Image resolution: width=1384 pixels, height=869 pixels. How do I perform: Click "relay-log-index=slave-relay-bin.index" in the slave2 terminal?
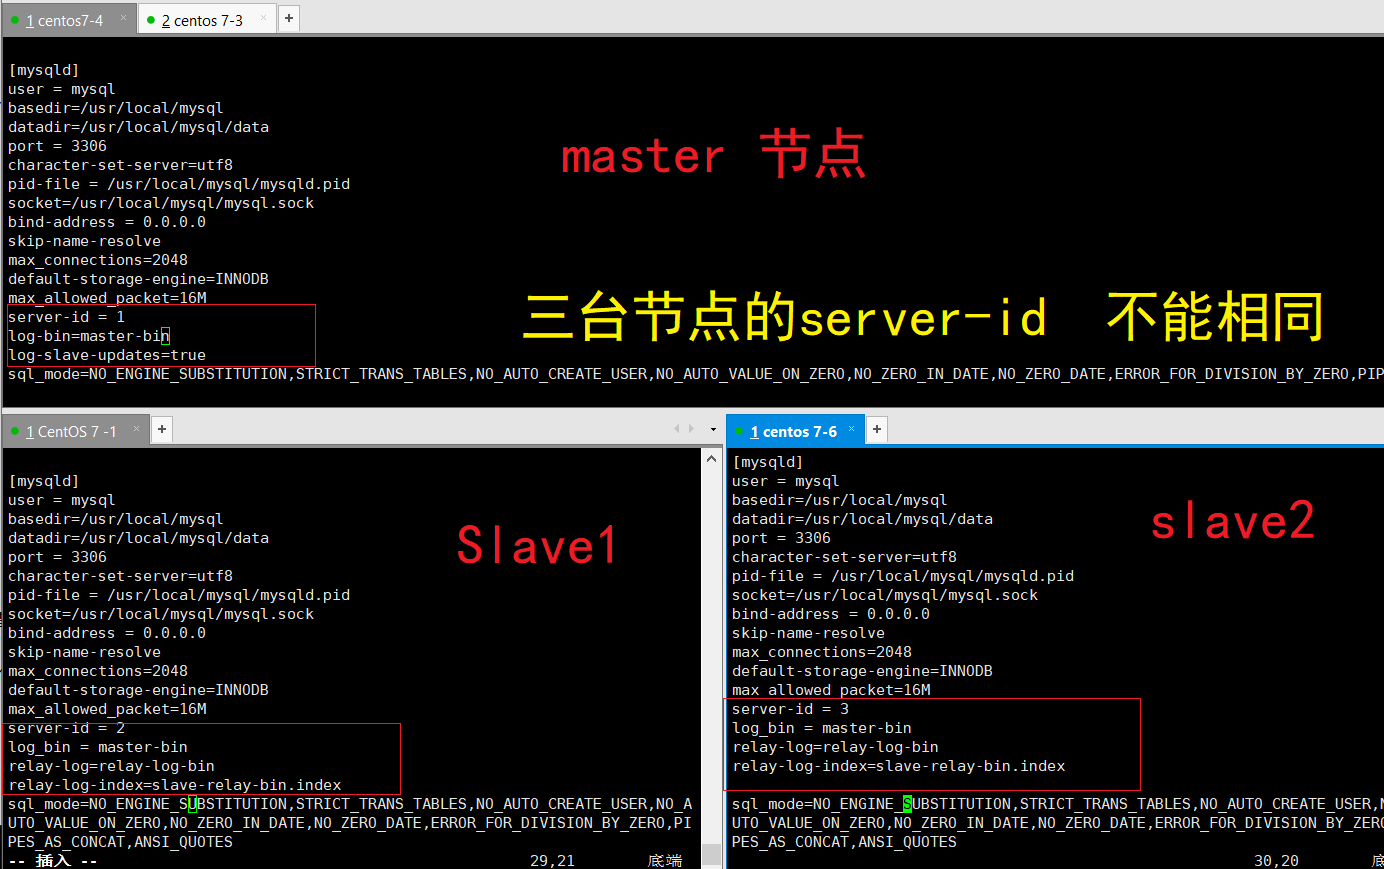tap(899, 766)
